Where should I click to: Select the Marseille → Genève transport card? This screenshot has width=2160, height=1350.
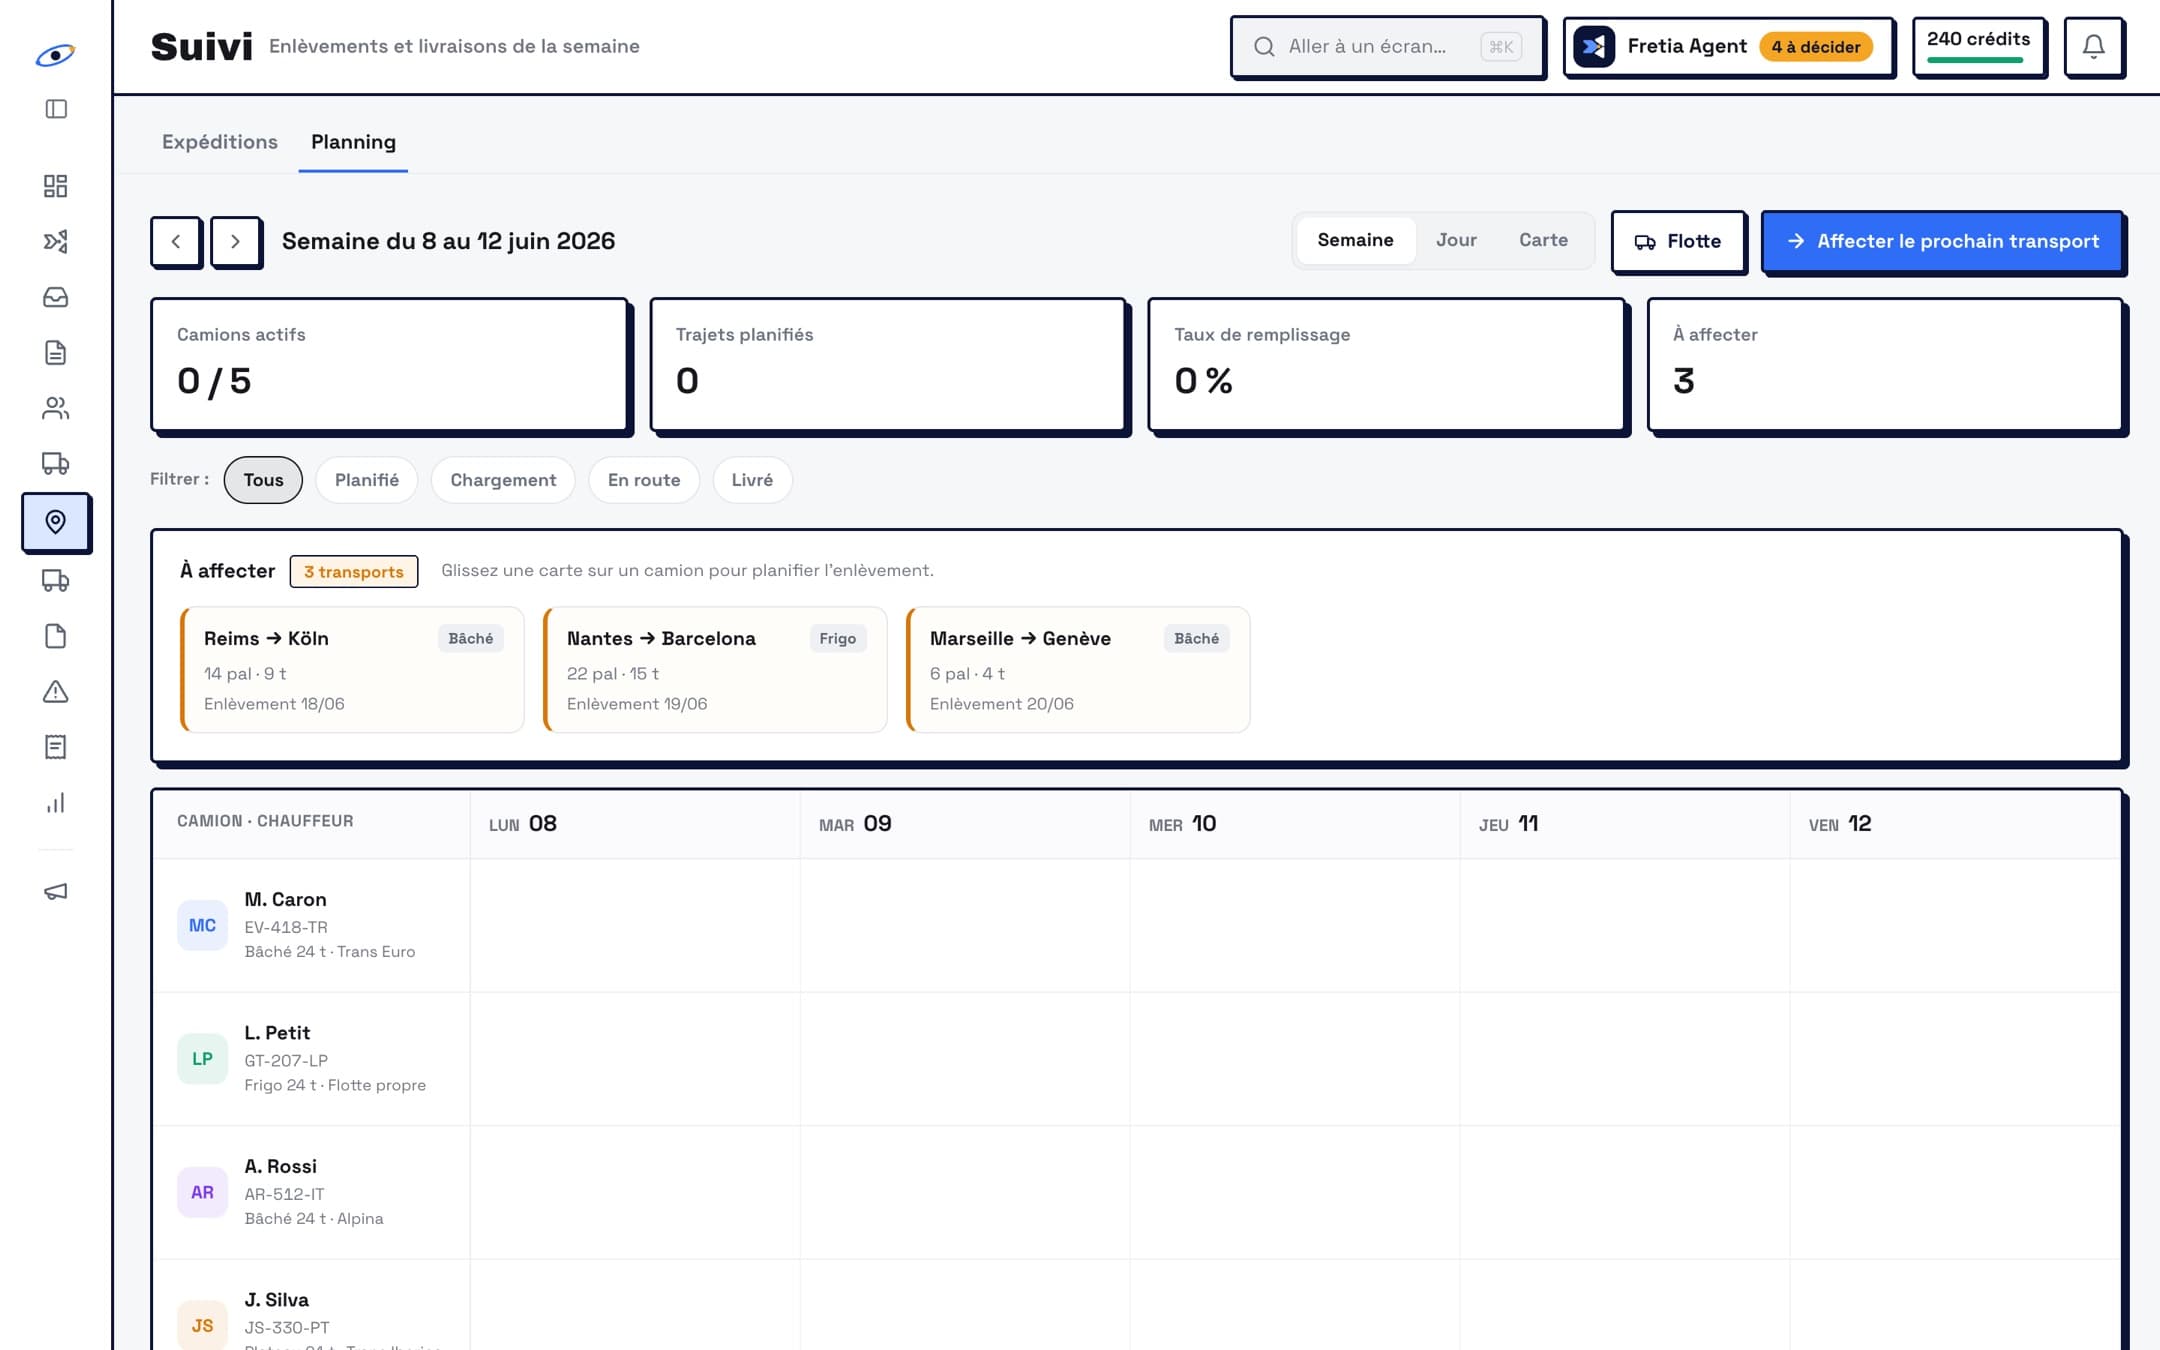coord(1078,670)
